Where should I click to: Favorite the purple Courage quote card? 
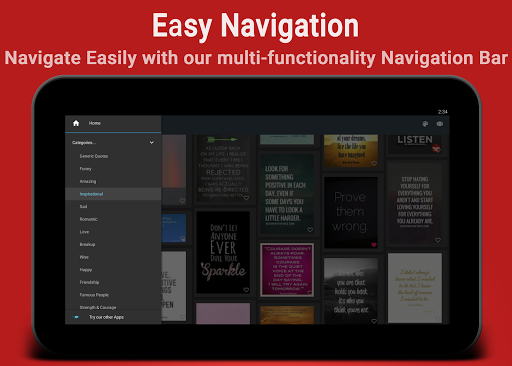coord(310,293)
